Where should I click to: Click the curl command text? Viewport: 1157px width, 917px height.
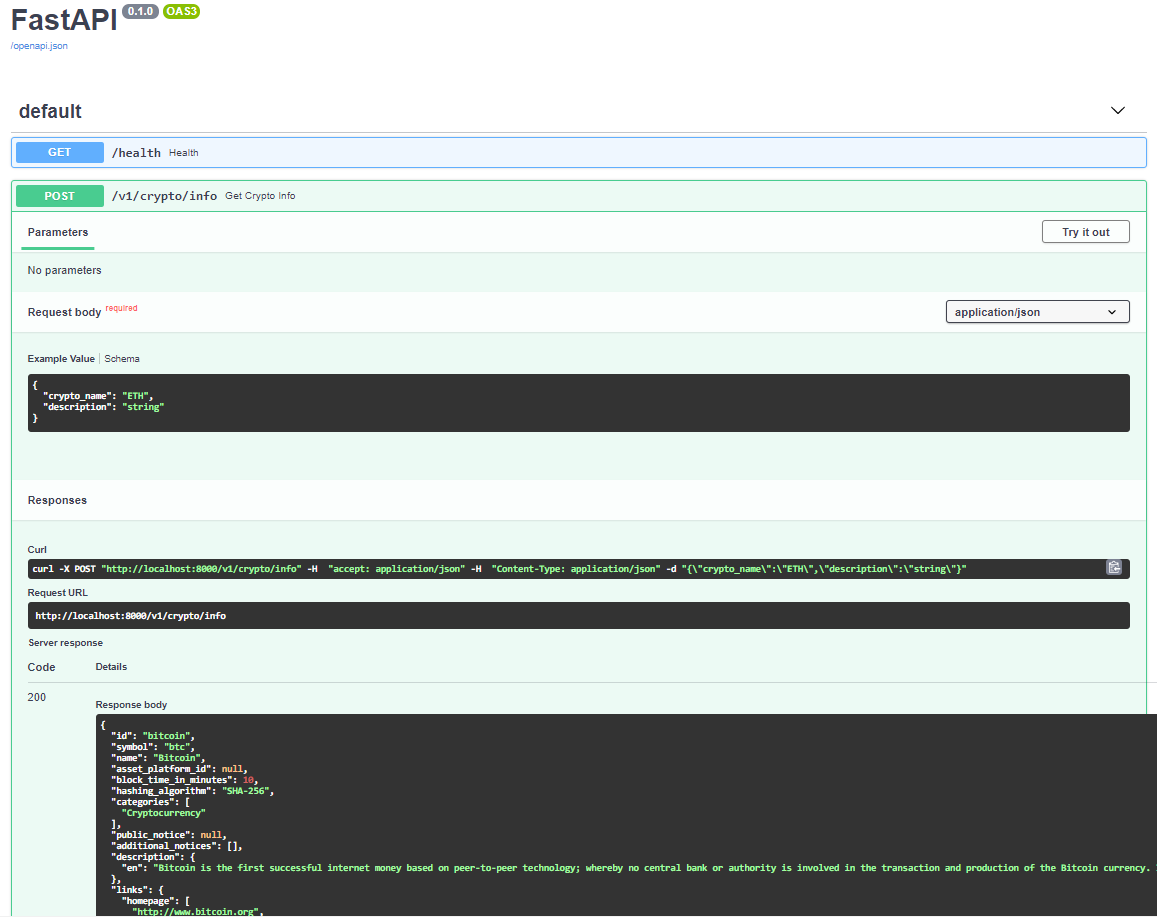[x=499, y=569]
